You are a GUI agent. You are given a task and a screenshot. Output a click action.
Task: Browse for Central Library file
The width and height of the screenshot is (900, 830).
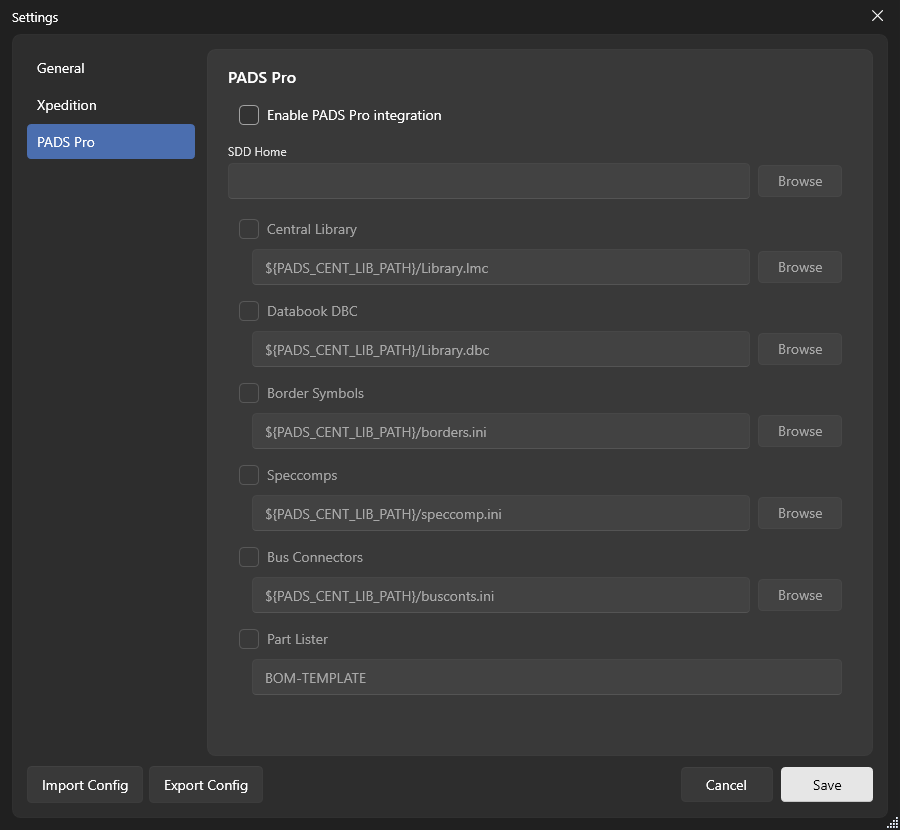click(x=800, y=267)
